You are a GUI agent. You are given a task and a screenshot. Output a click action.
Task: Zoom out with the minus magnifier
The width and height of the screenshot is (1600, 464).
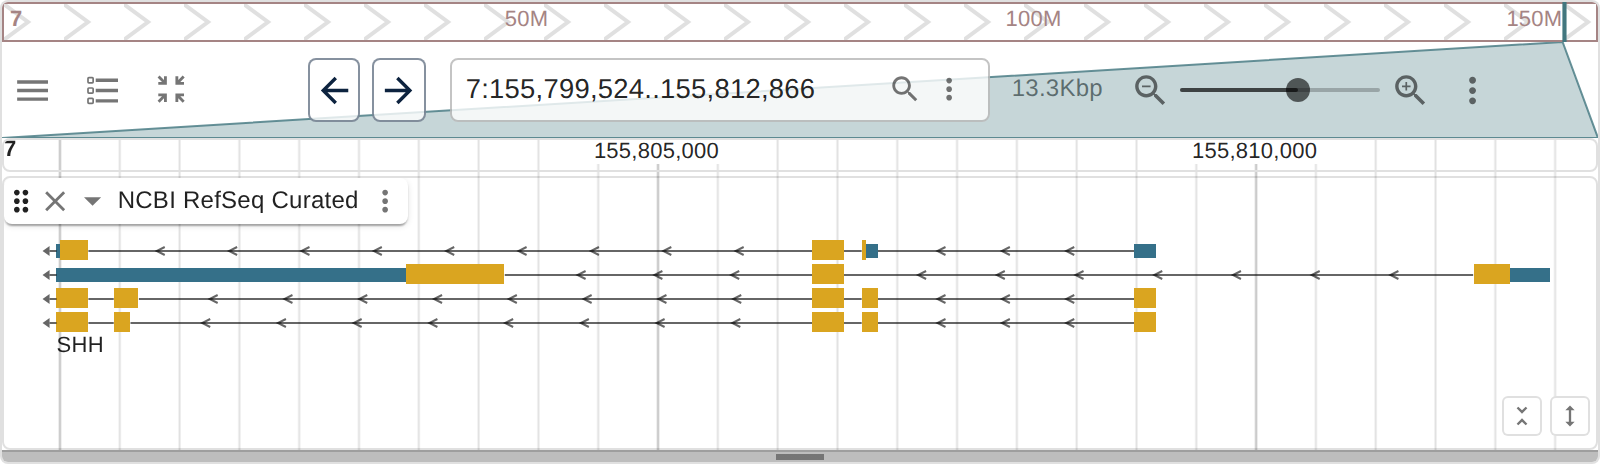[1150, 90]
